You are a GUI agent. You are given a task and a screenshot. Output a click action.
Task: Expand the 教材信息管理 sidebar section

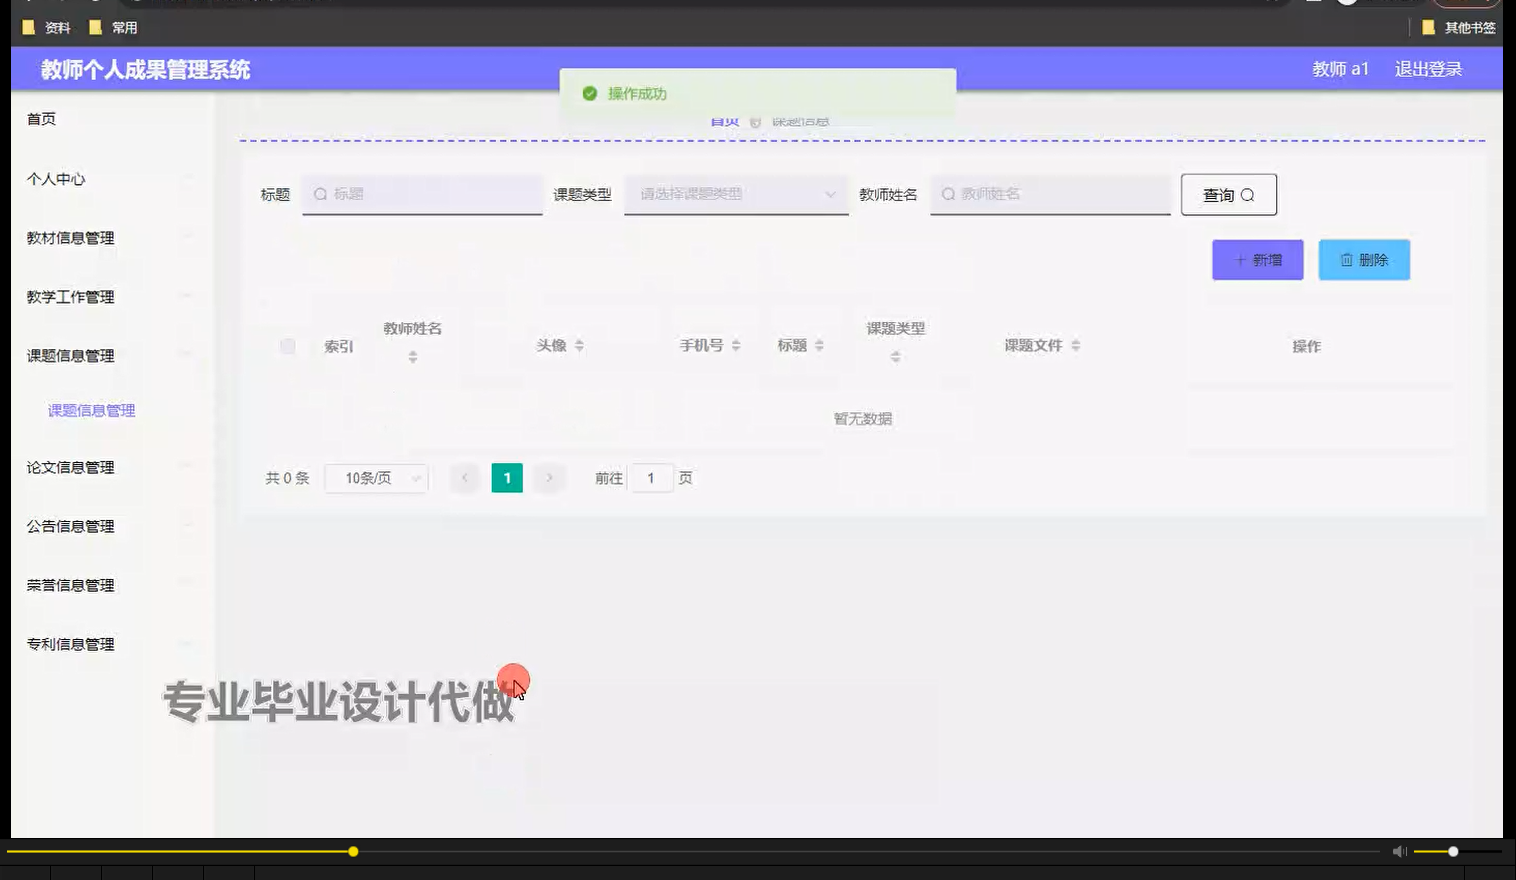pyautogui.click(x=70, y=238)
